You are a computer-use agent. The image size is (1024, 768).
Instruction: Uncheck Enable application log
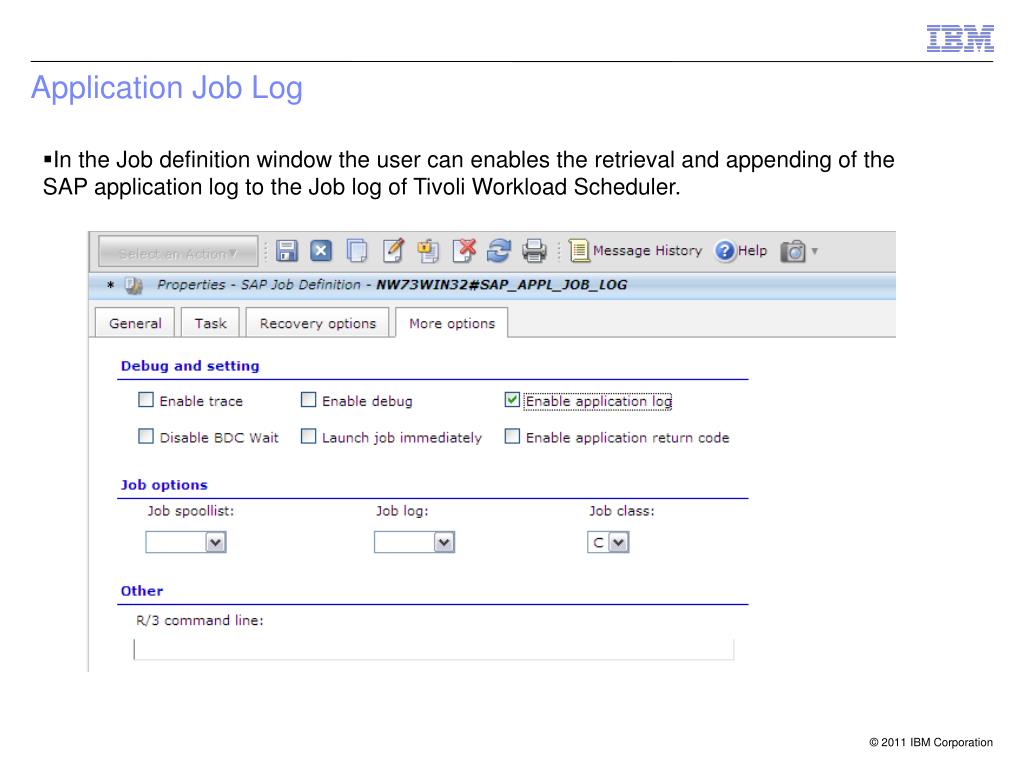point(512,400)
